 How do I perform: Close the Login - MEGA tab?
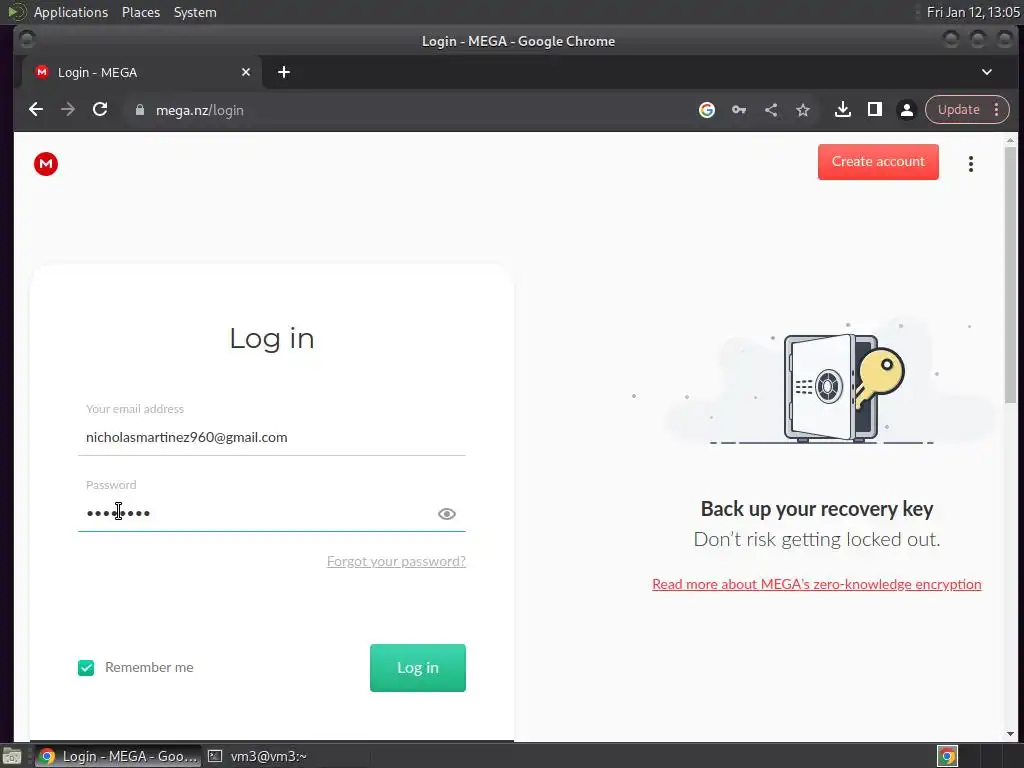pyautogui.click(x=246, y=72)
